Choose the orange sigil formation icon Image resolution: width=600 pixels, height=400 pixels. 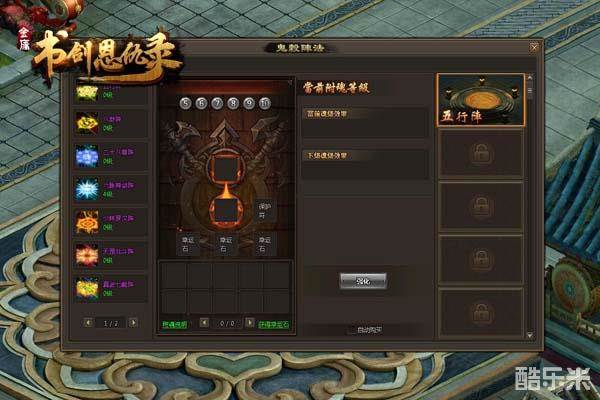tap(86, 222)
